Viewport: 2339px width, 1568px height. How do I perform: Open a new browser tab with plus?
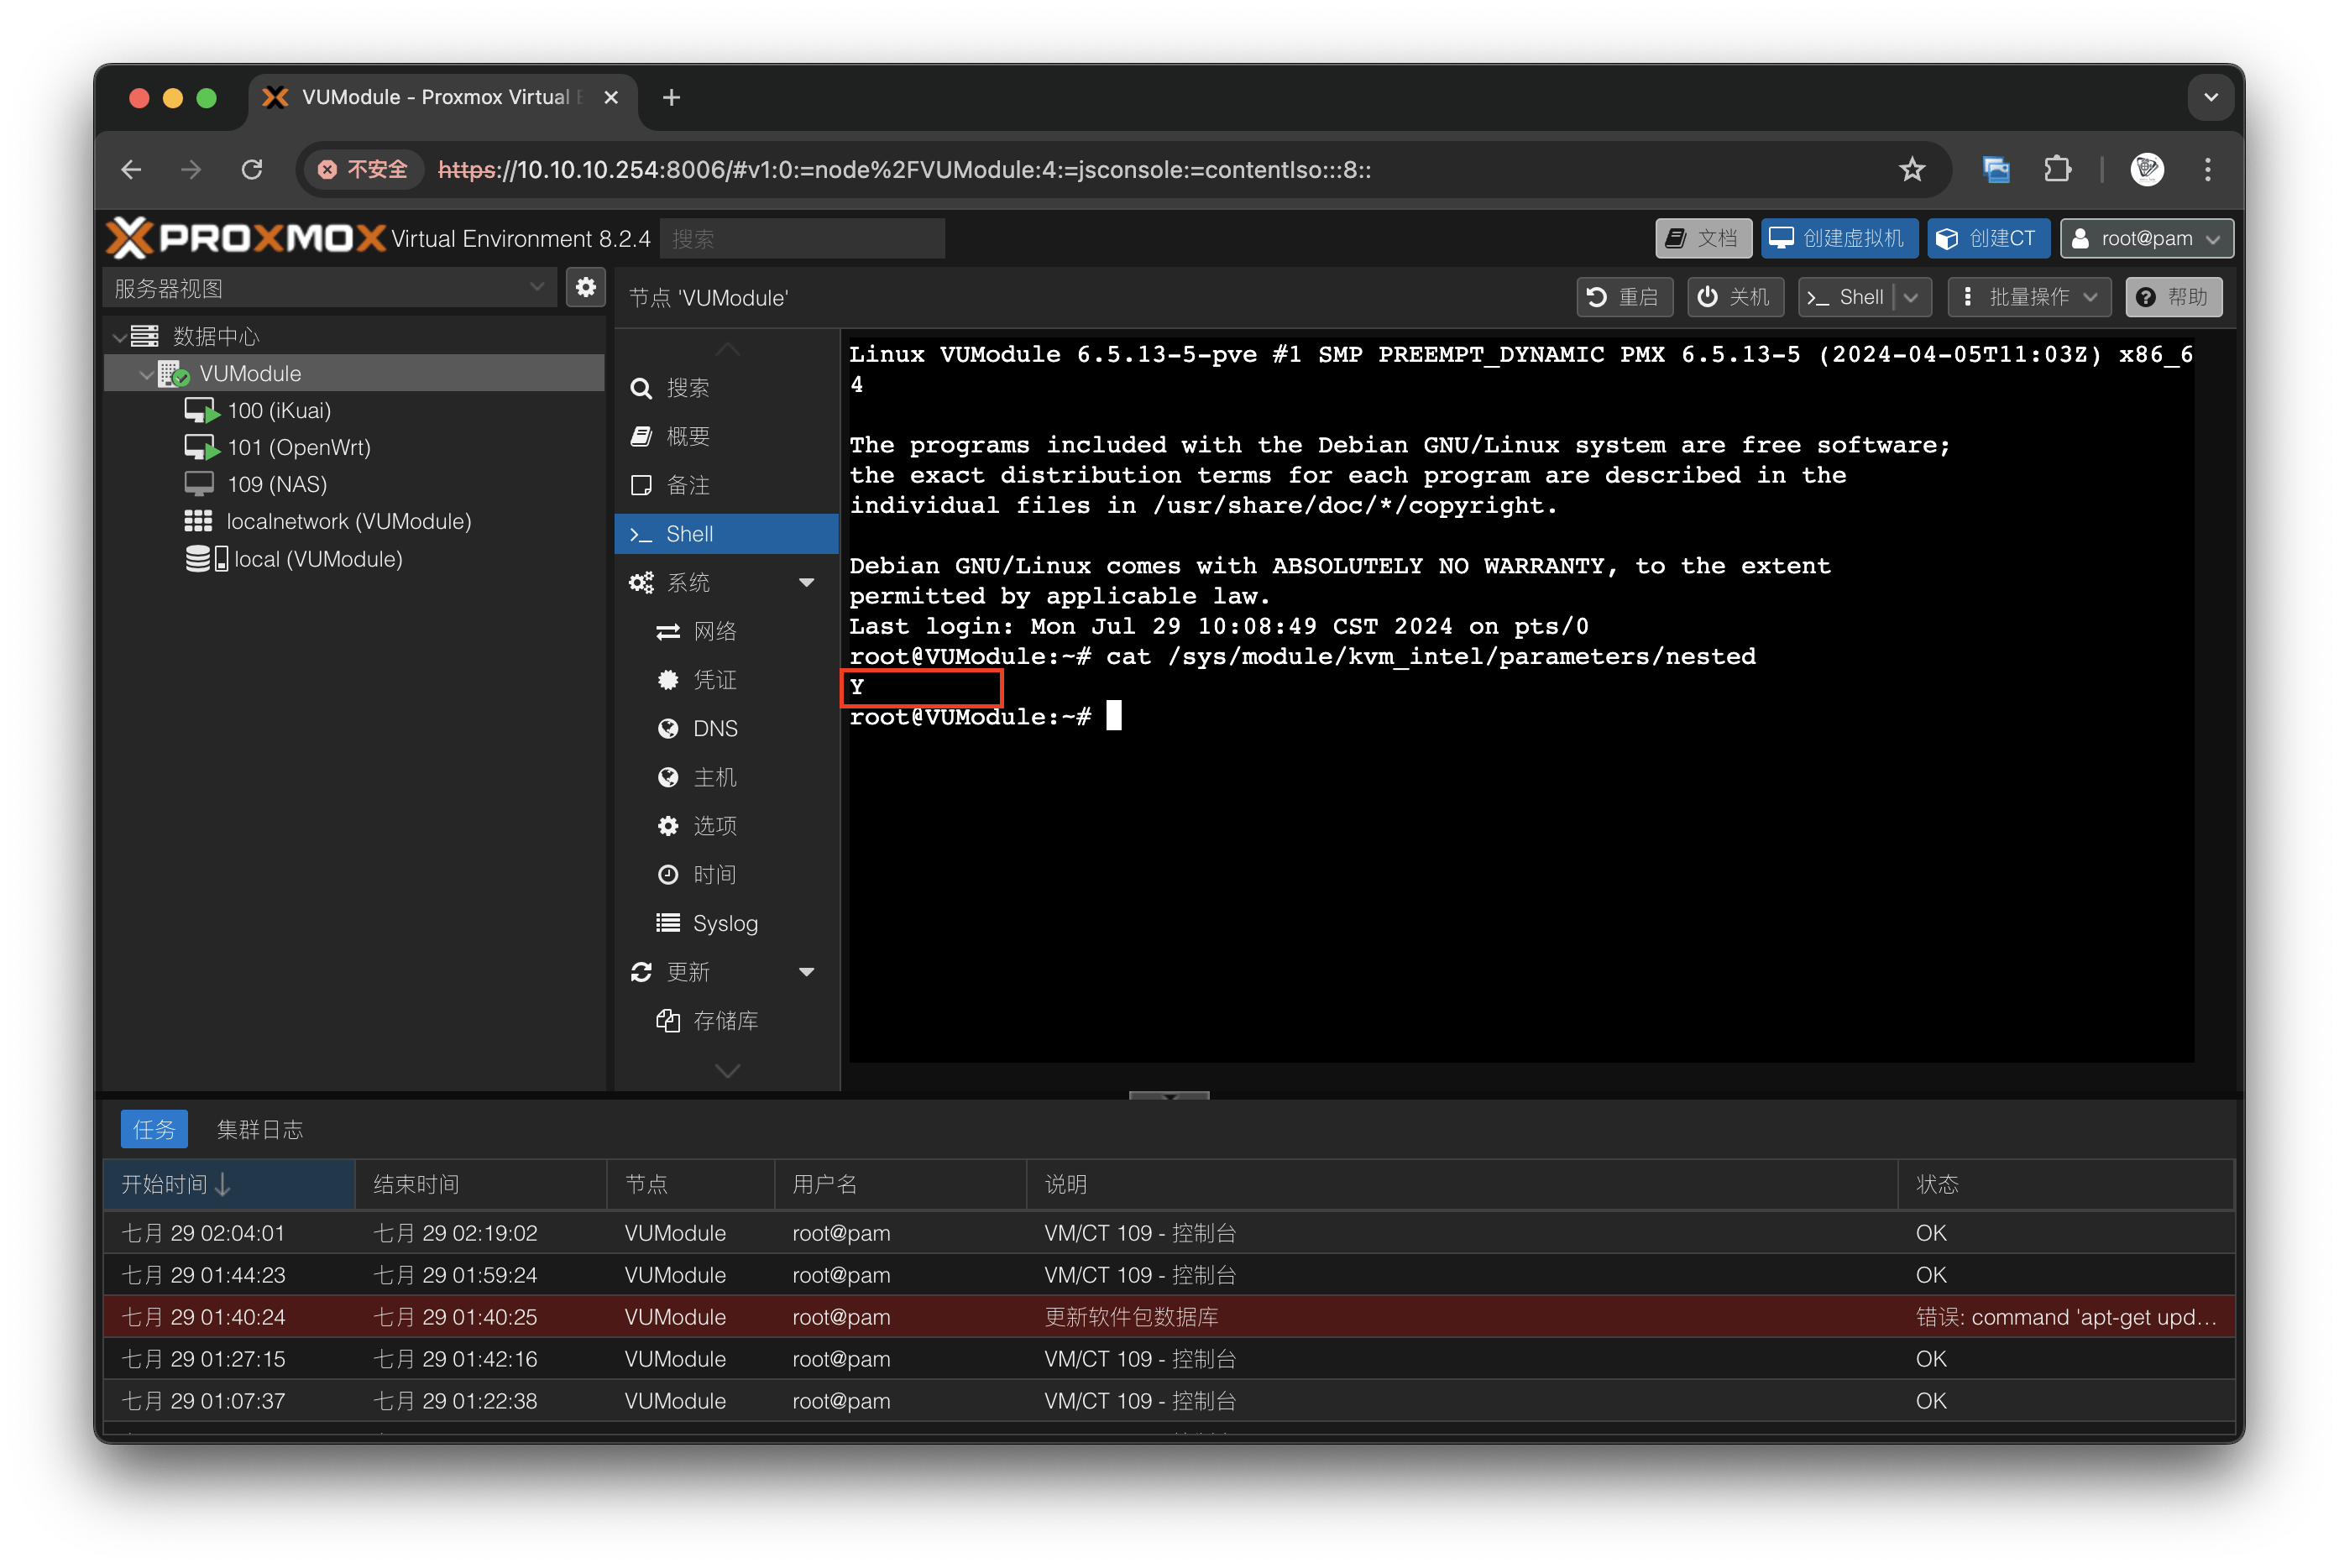672,97
